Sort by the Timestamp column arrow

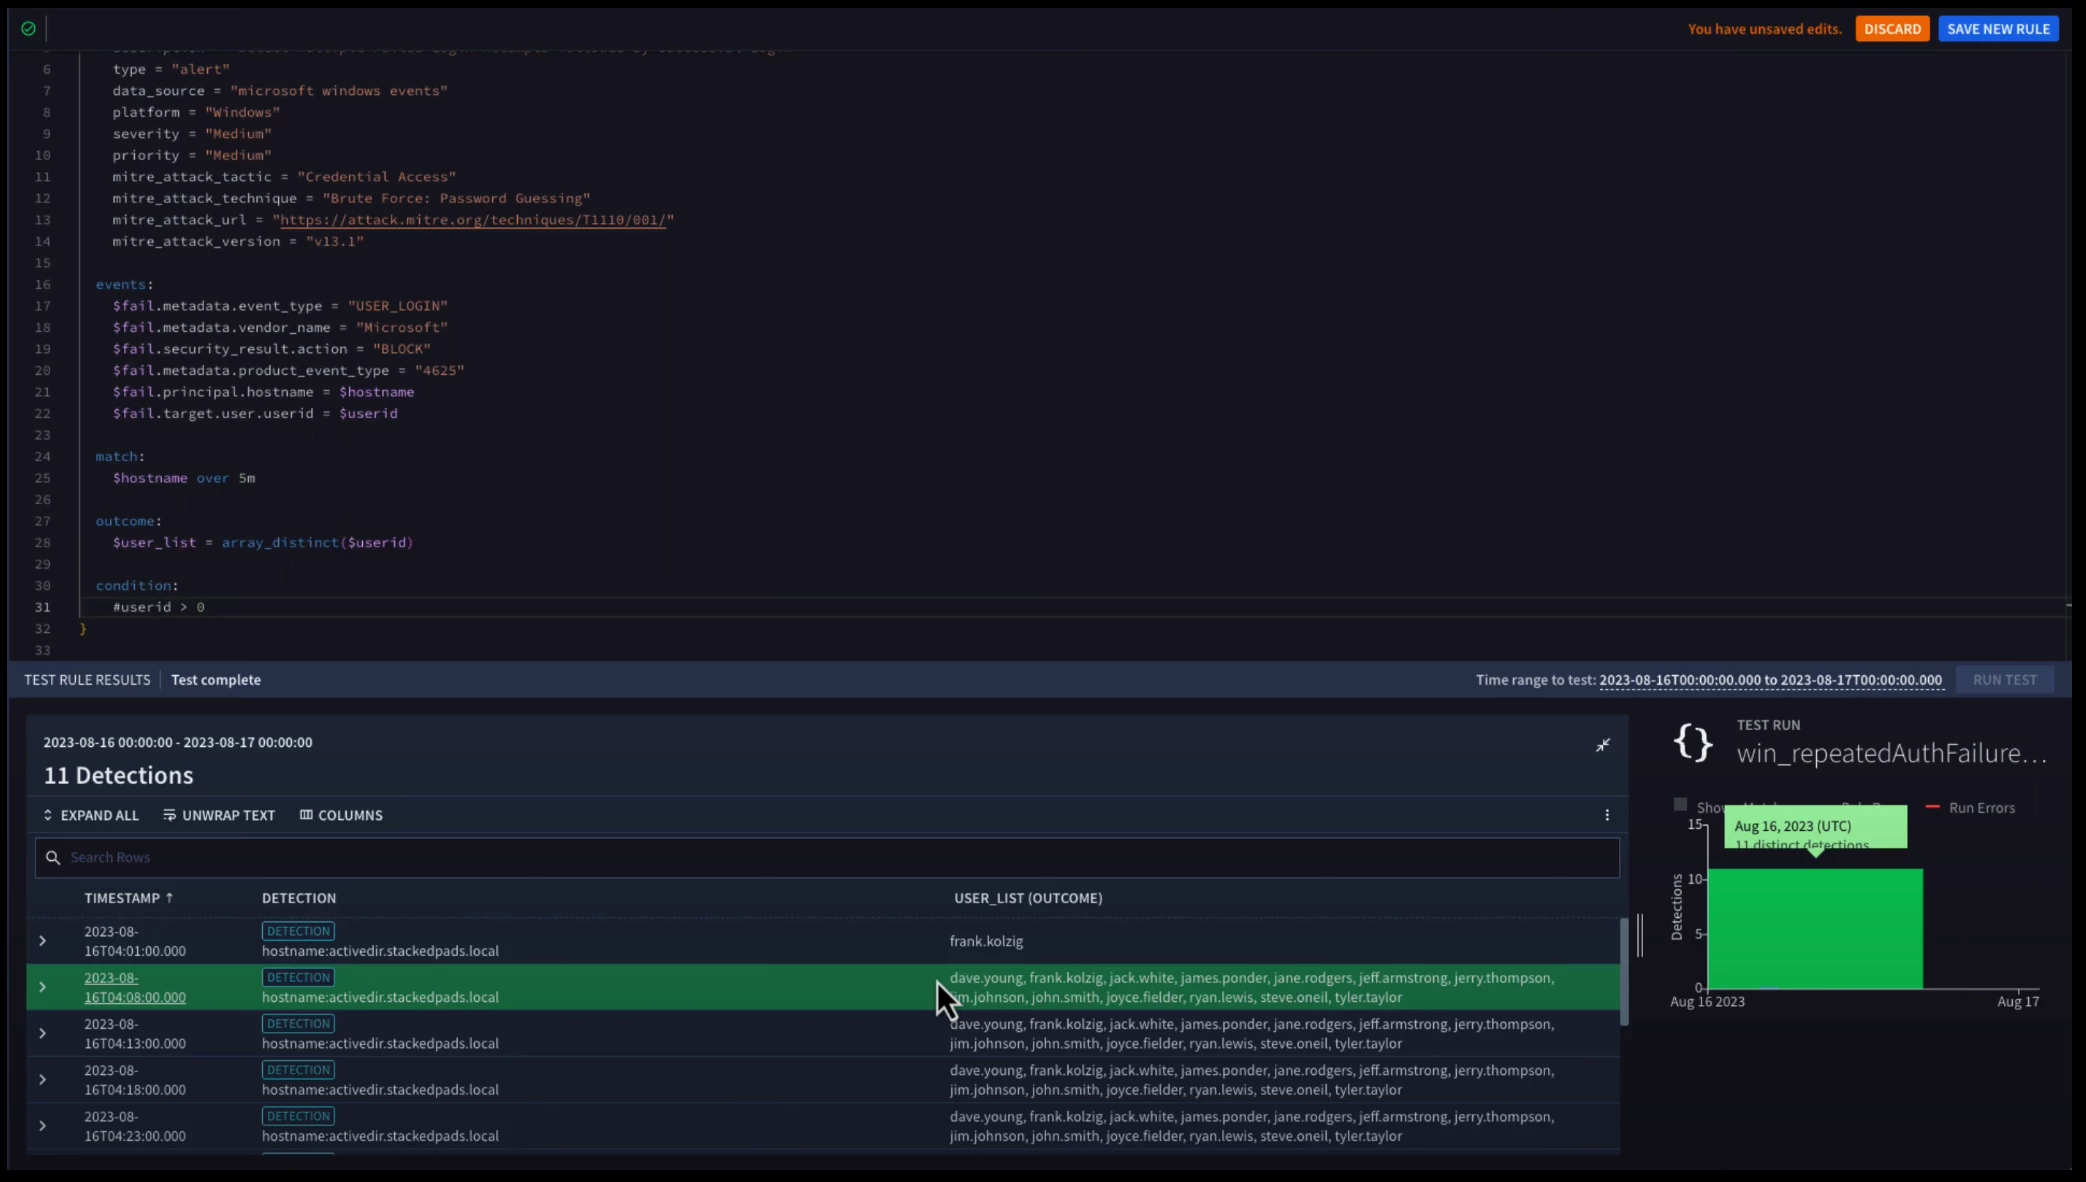pyautogui.click(x=169, y=898)
